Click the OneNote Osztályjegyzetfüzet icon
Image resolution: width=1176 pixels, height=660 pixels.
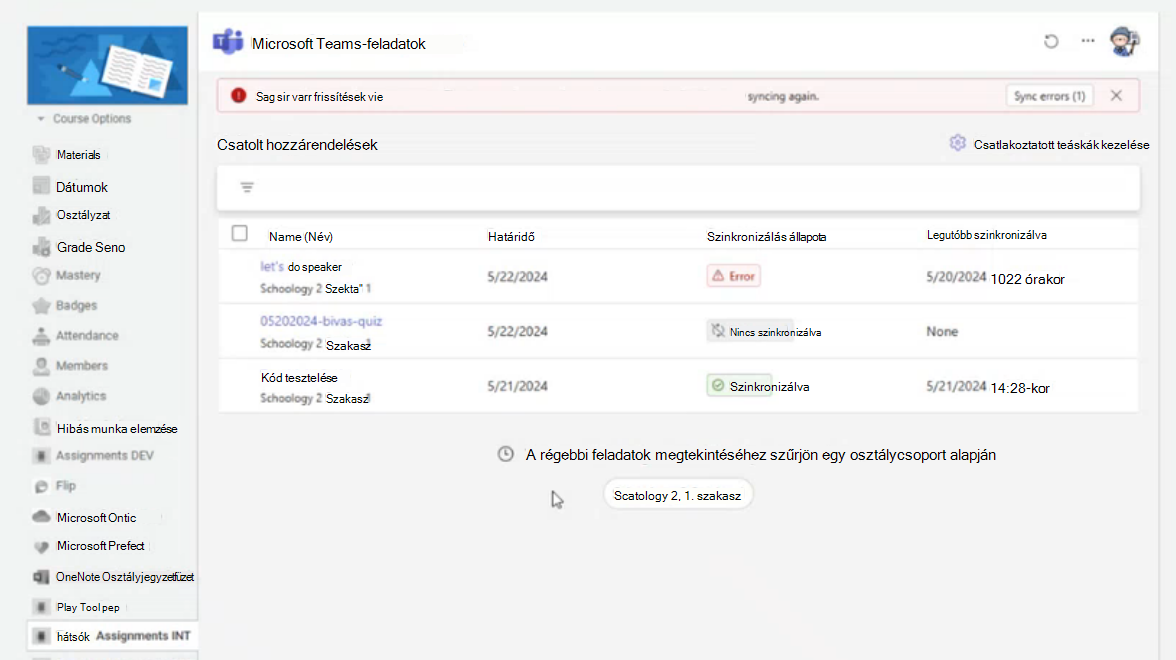[x=41, y=577]
